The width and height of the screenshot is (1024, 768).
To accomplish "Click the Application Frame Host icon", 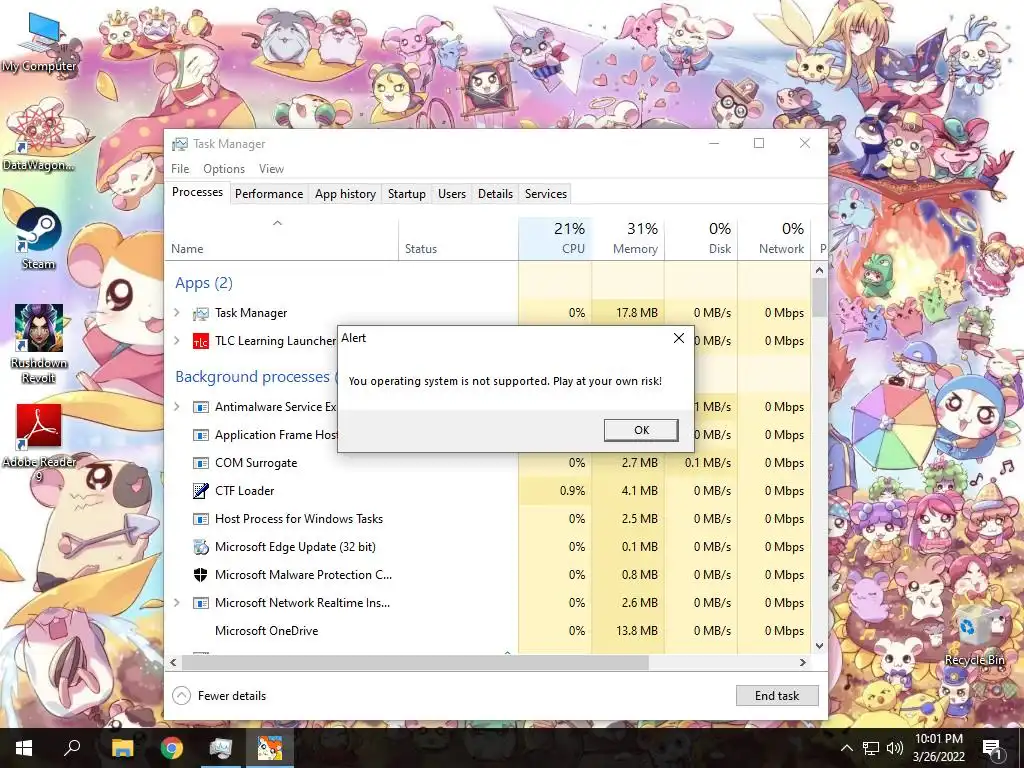I will 200,435.
